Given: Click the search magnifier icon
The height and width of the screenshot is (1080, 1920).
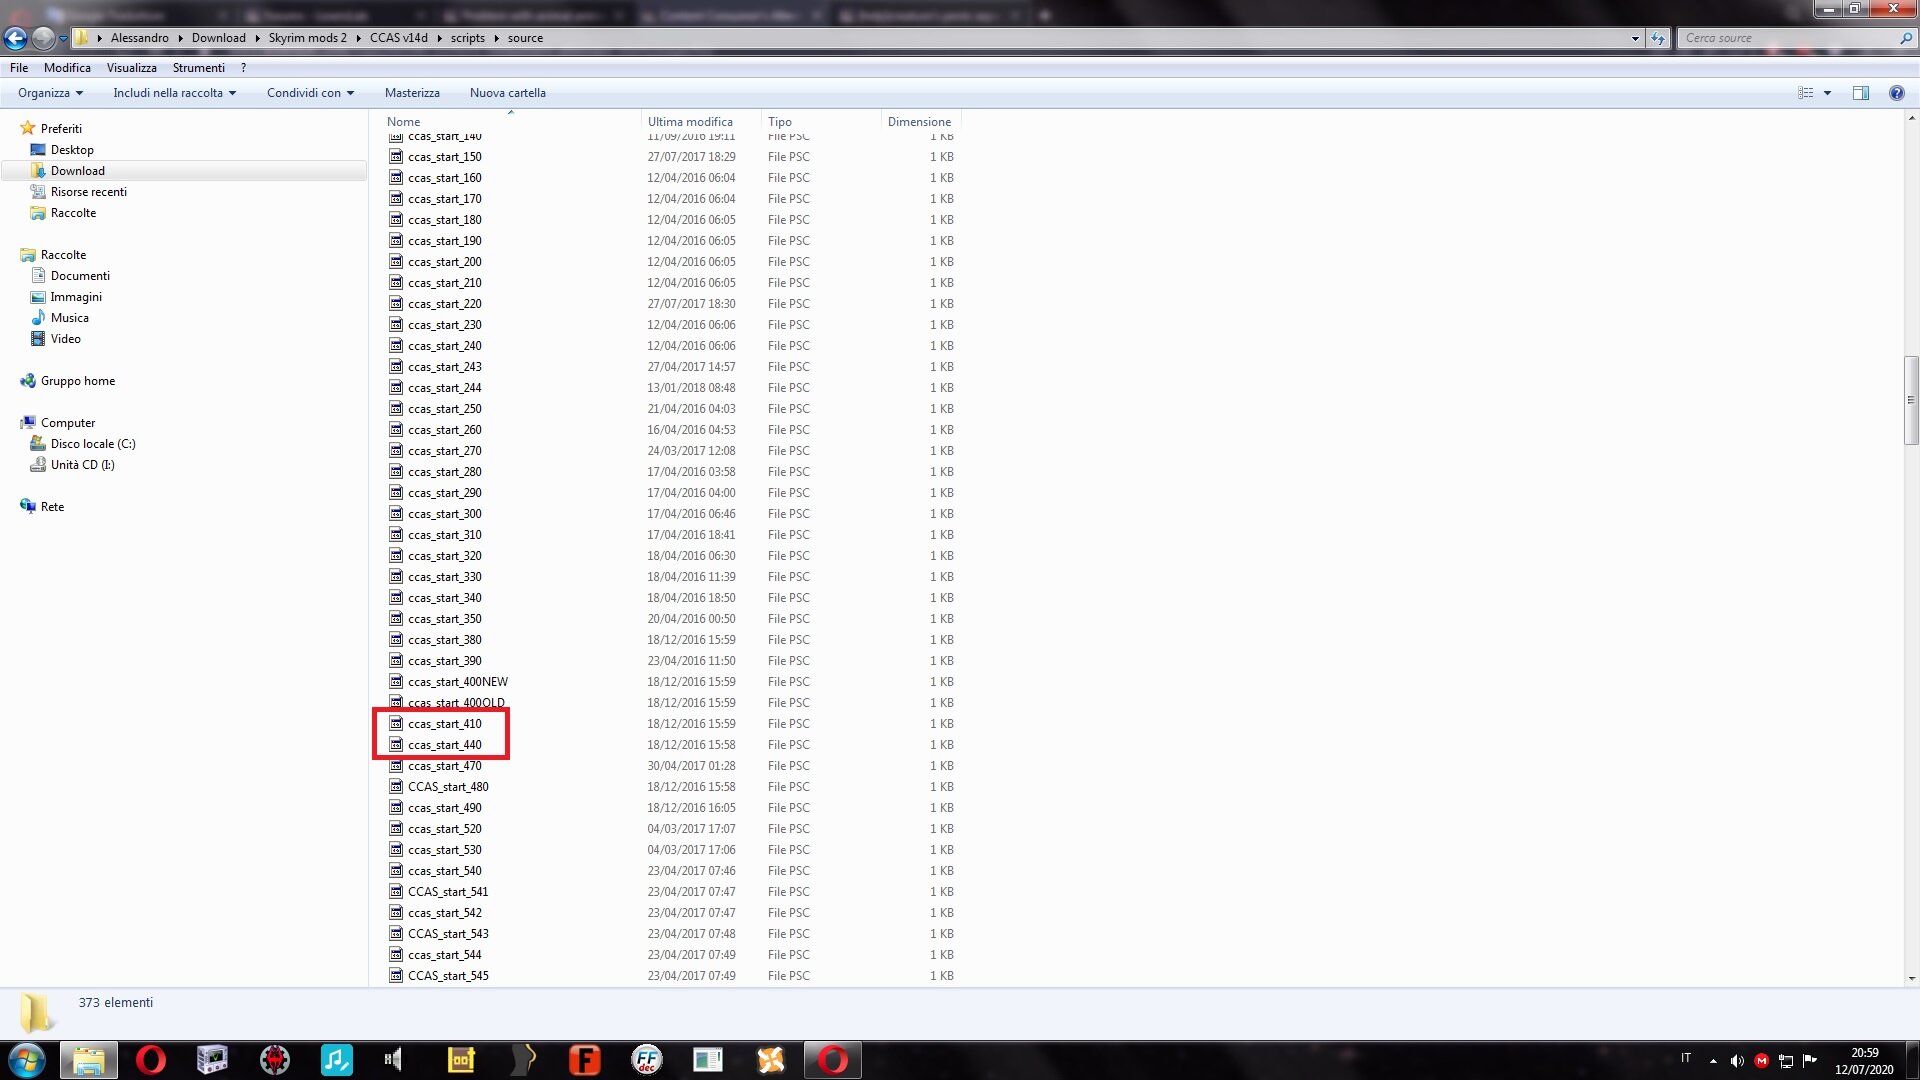Looking at the screenshot, I should (x=1905, y=38).
